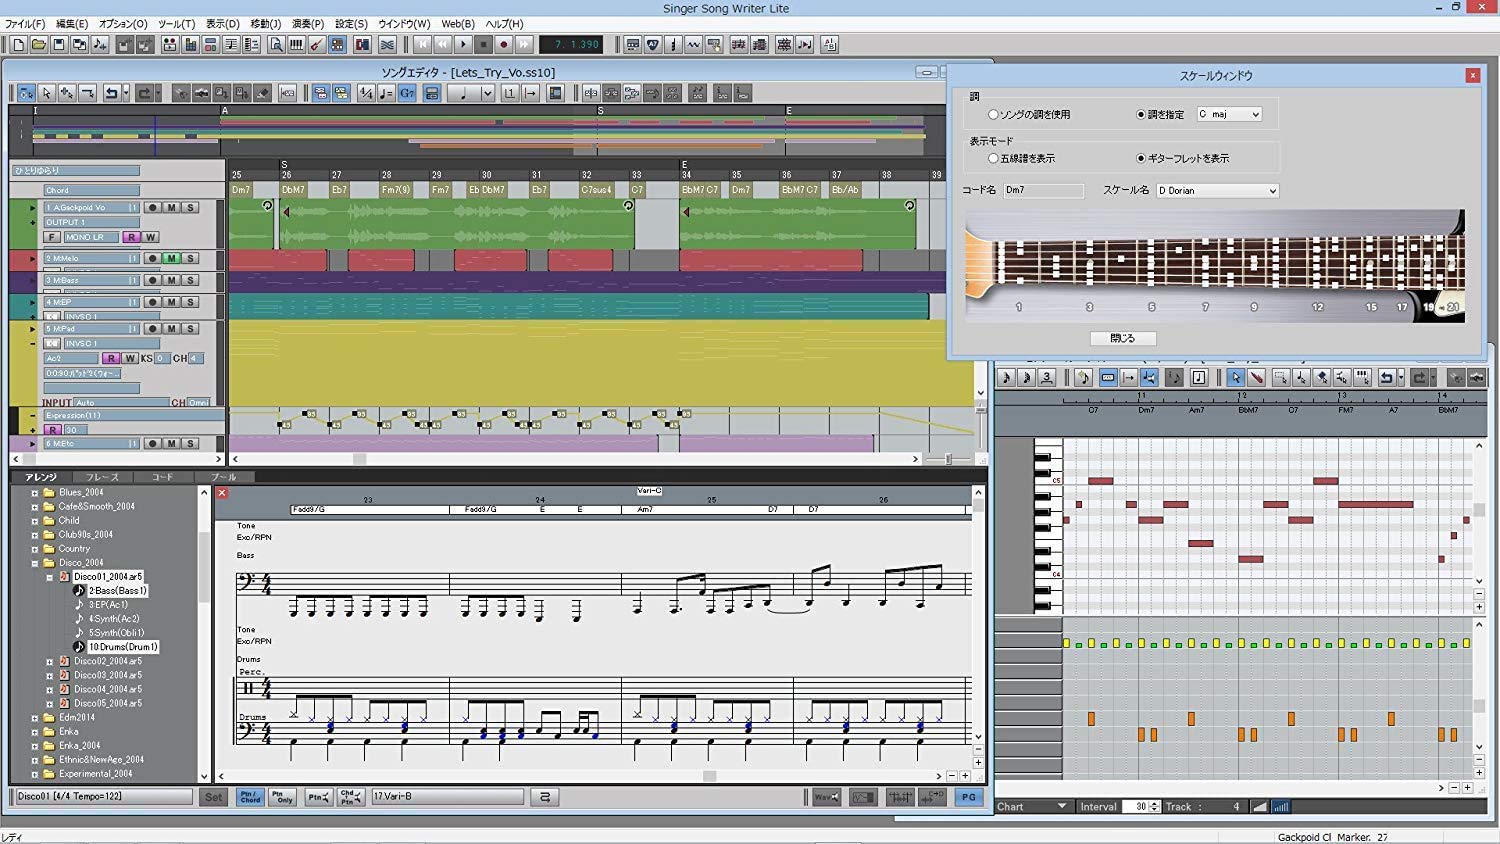This screenshot has width=1500, height=844.
Task: Click the 4/4 time signature icon
Action: click(x=366, y=93)
